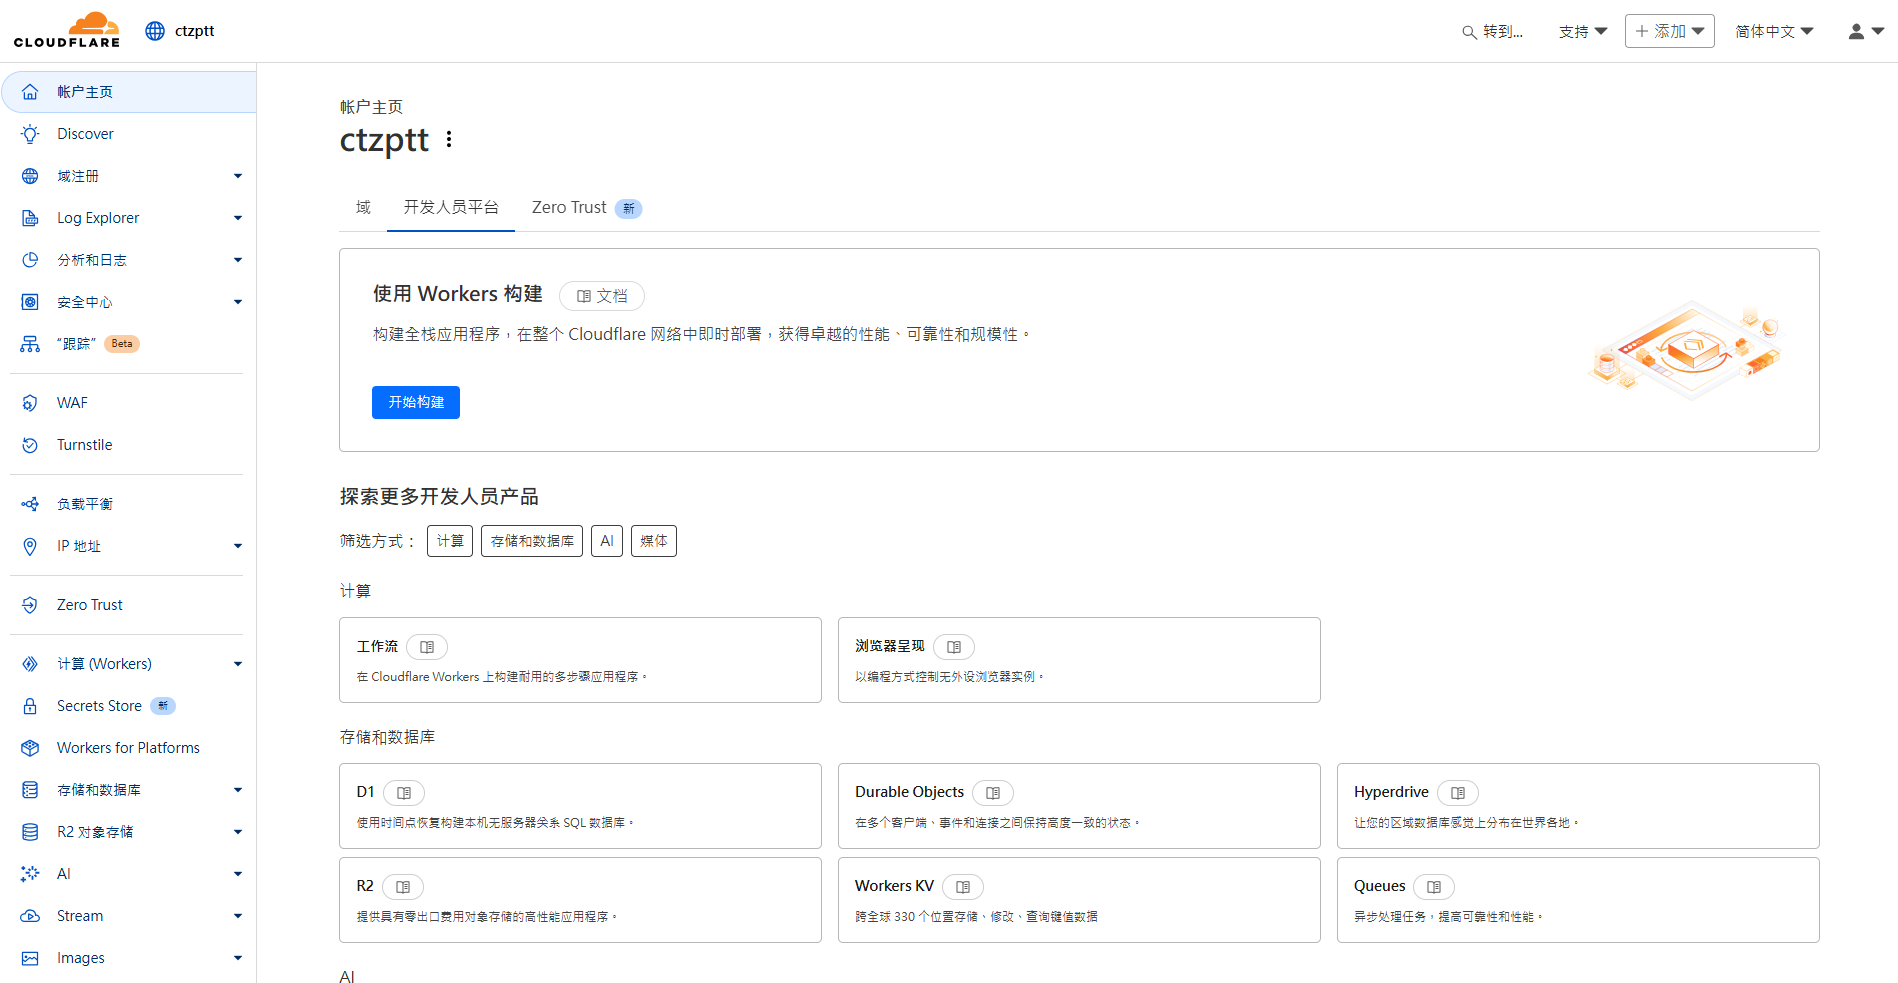This screenshot has height=983, width=1898.
Task: Open the user profile icon menu
Action: [1865, 32]
